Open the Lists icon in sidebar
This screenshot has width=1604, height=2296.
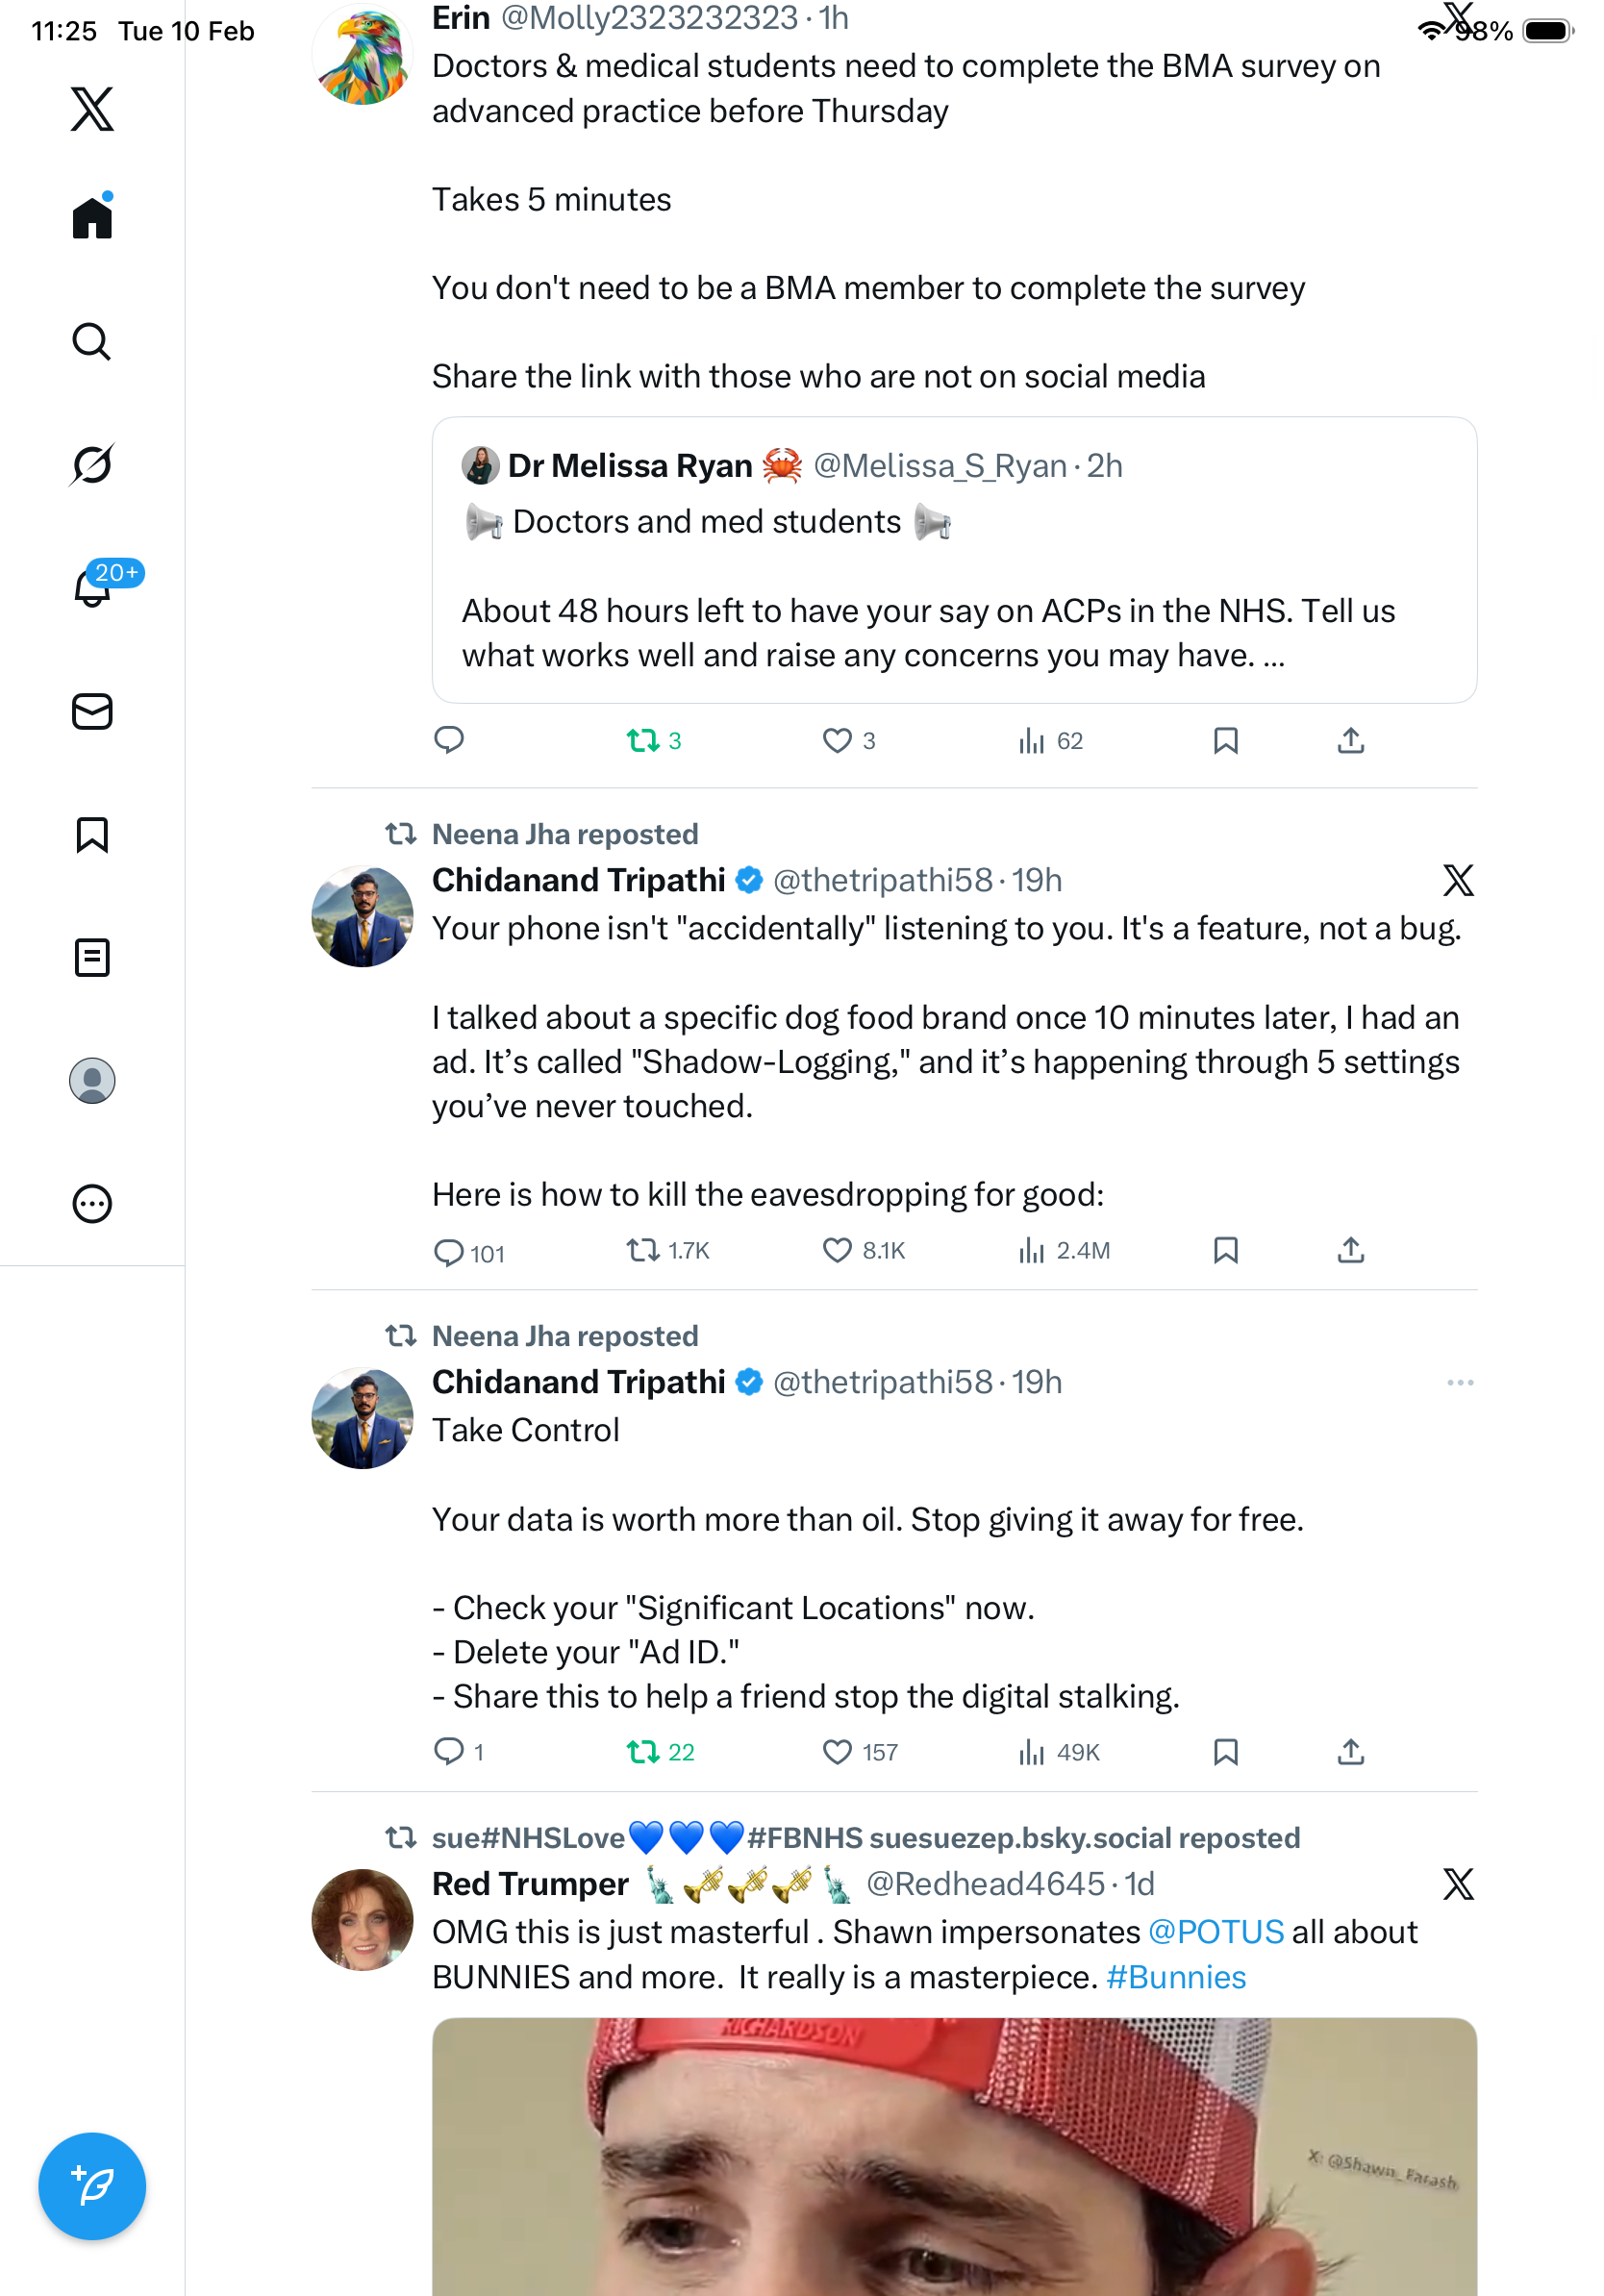(91, 958)
